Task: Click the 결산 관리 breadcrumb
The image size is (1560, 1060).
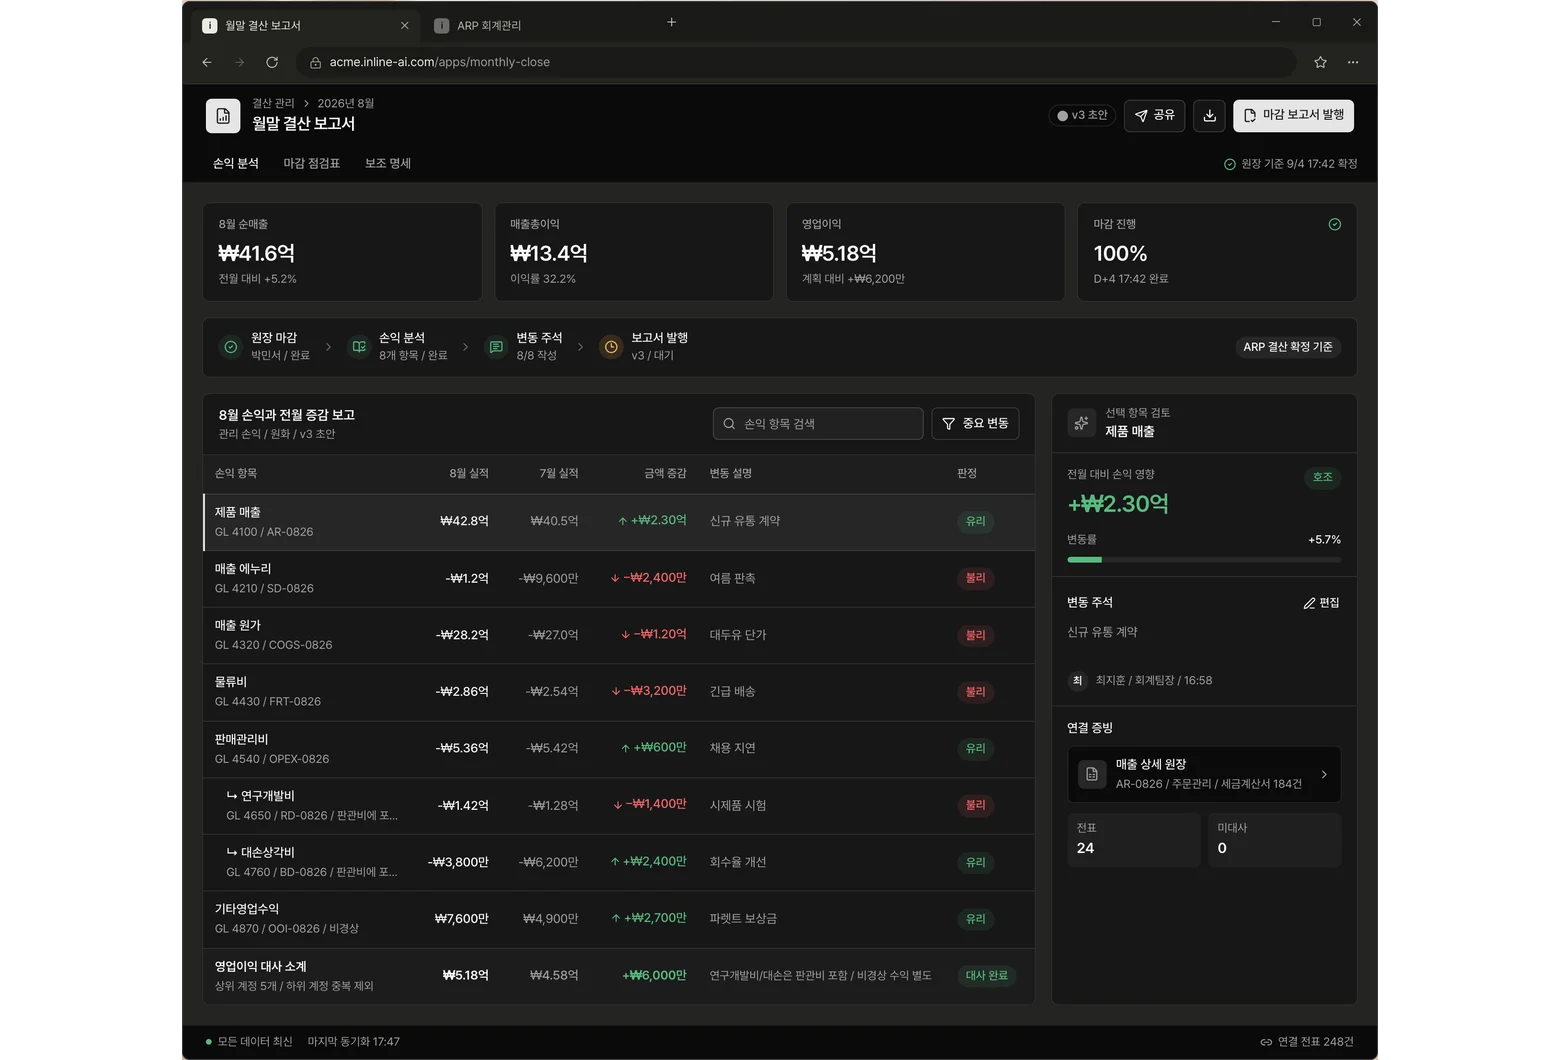Action: [273, 103]
